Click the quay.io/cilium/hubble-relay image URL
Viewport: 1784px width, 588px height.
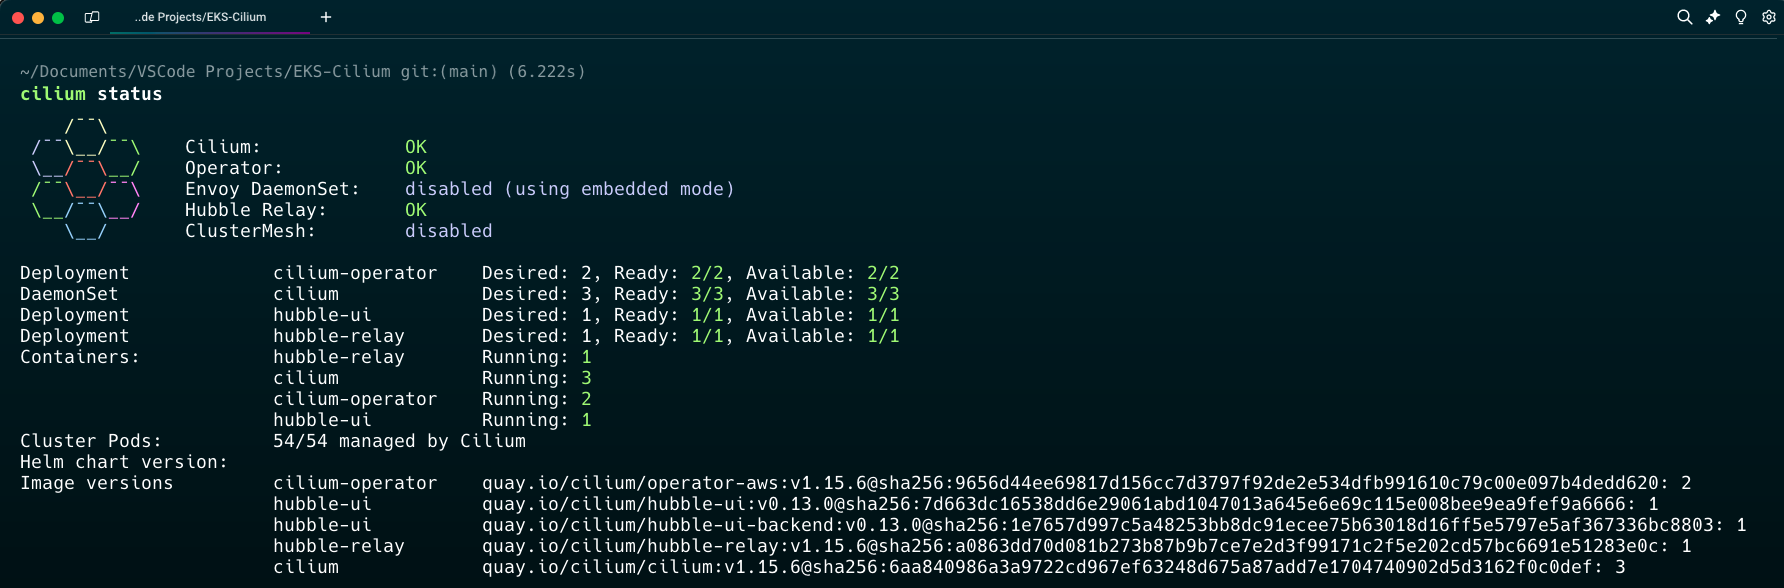(1075, 546)
